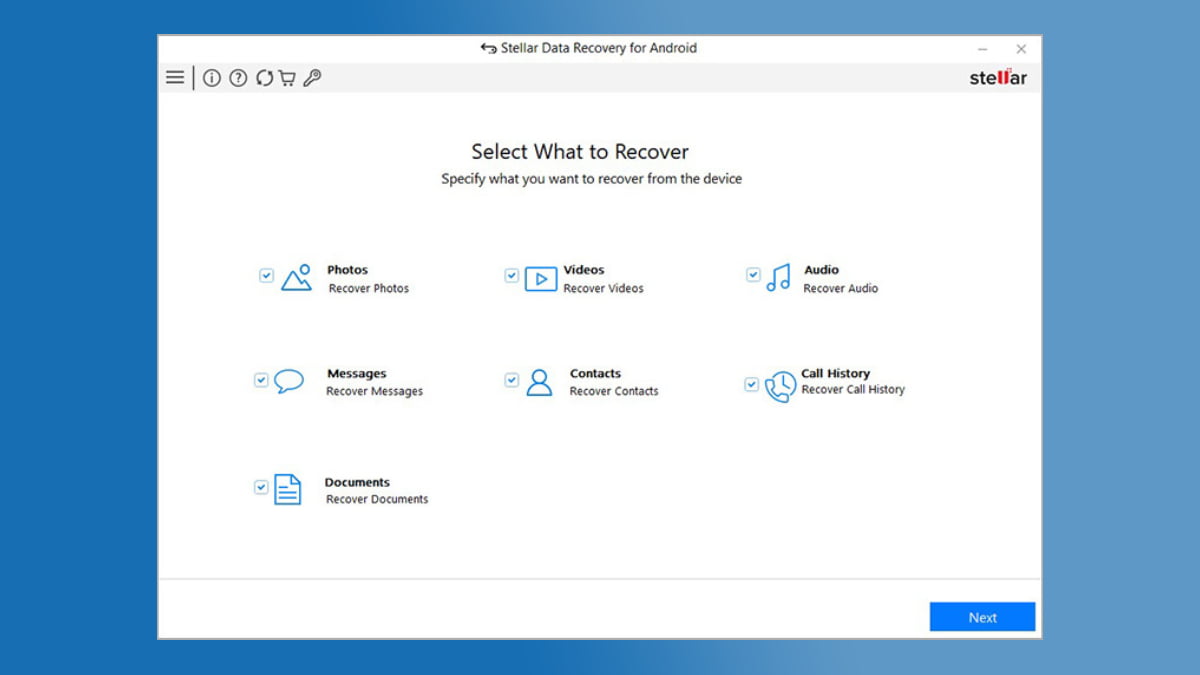
Task: Open help via the question mark icon
Action: click(x=238, y=78)
